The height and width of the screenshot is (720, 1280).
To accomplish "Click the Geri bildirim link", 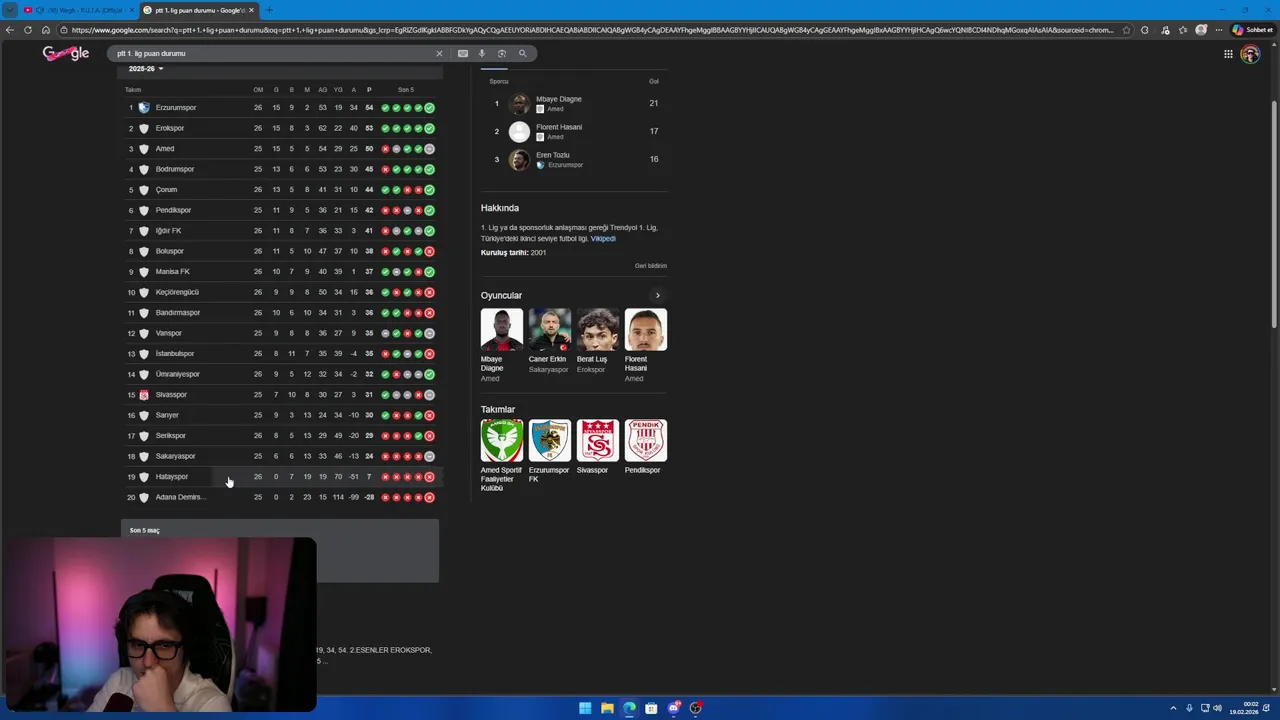I will 651,266.
